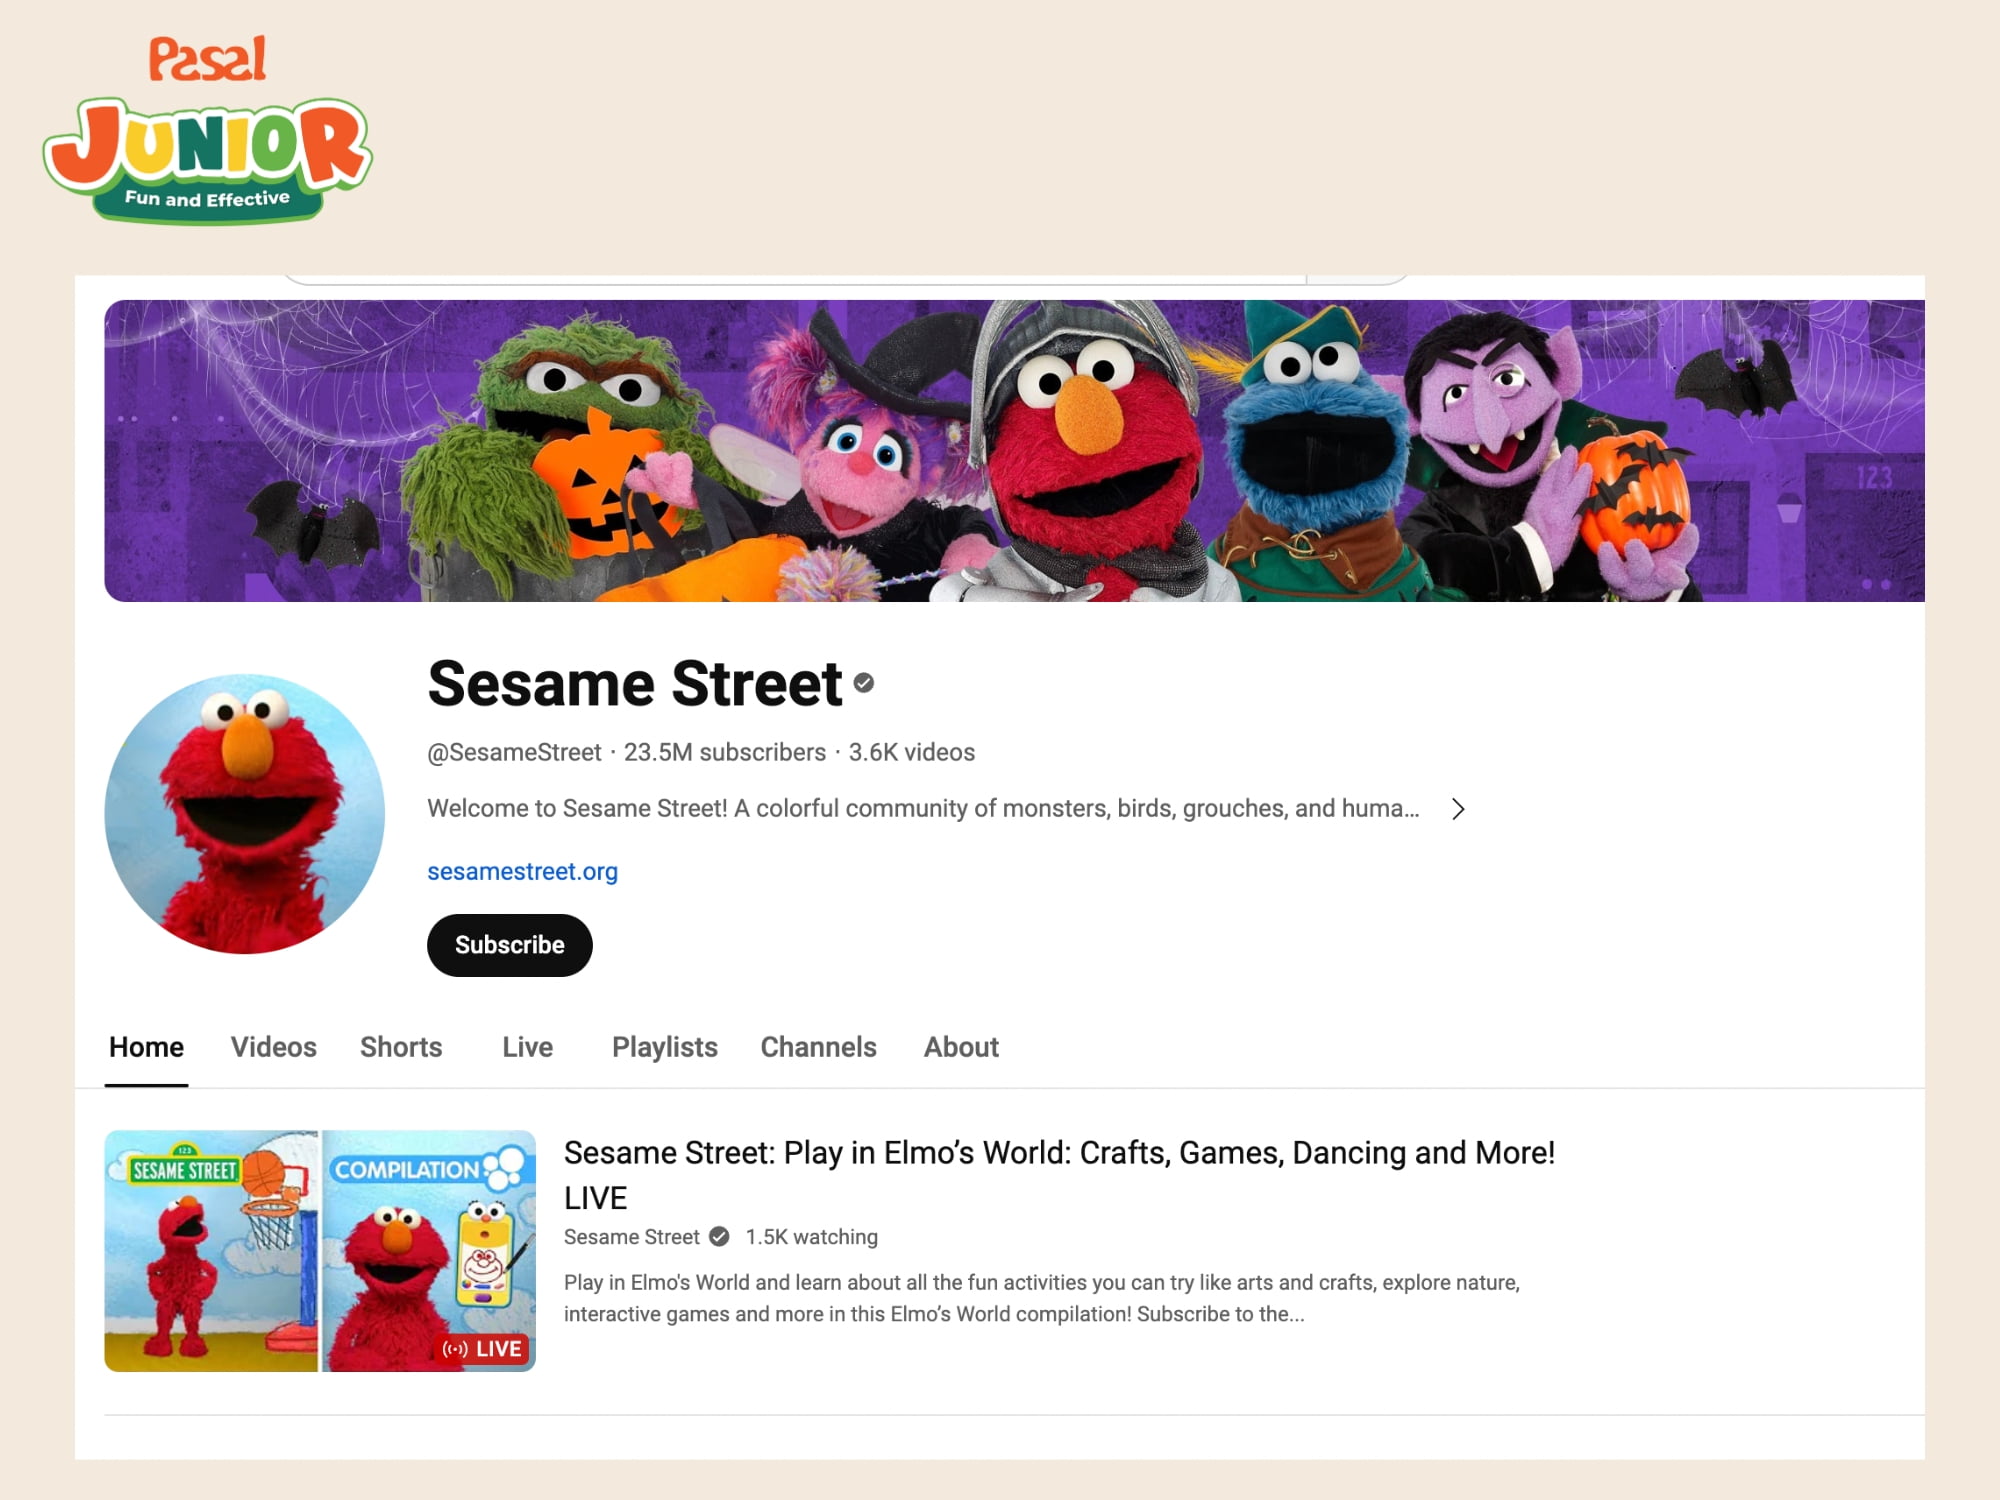View the About tab

[961, 1047]
